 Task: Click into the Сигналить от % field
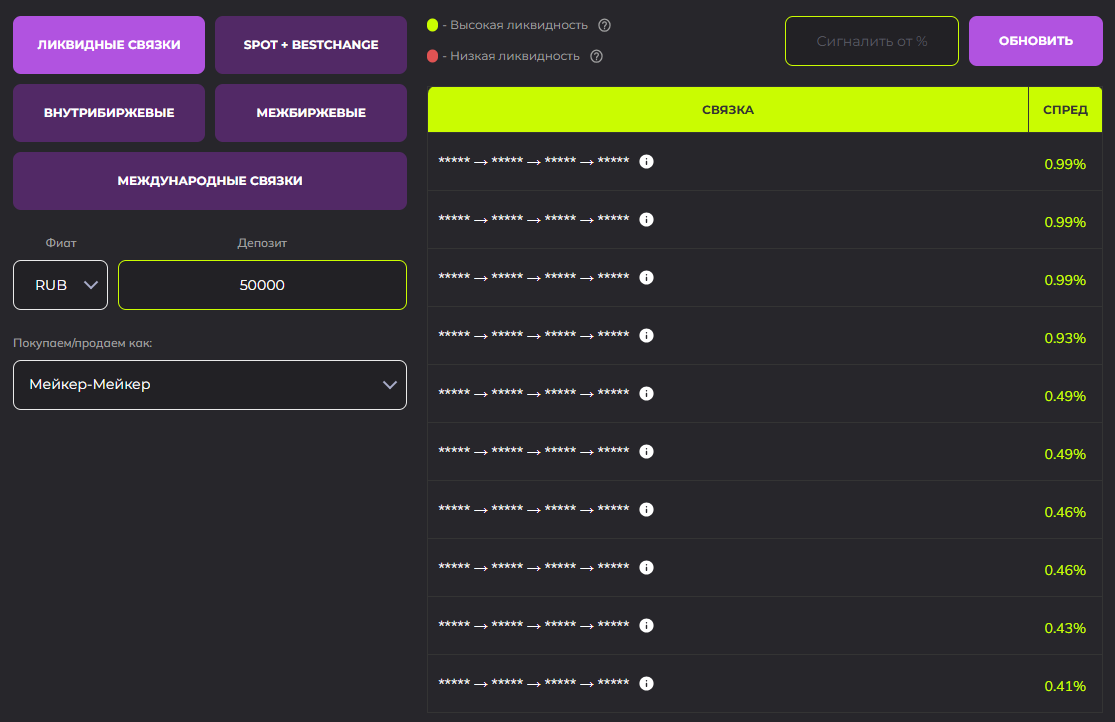872,41
